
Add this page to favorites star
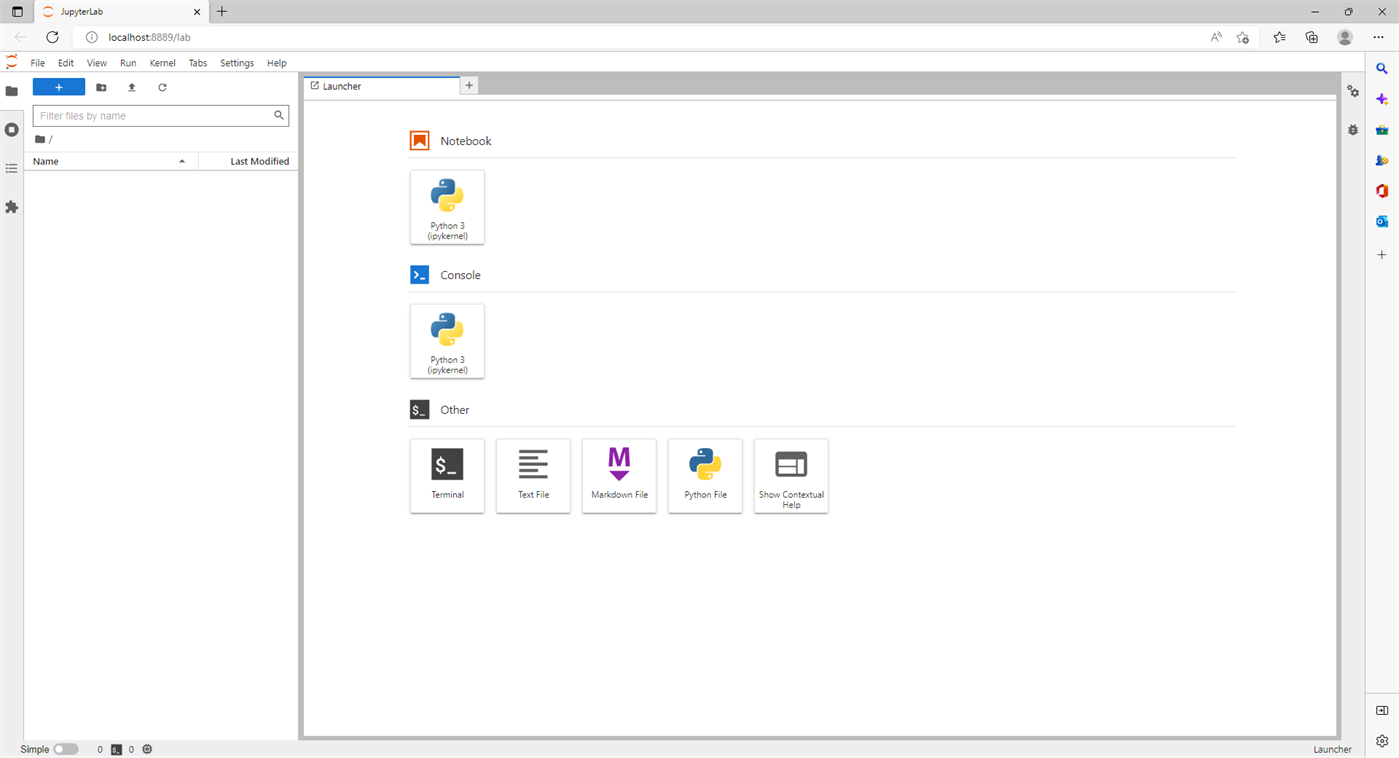[1242, 37]
